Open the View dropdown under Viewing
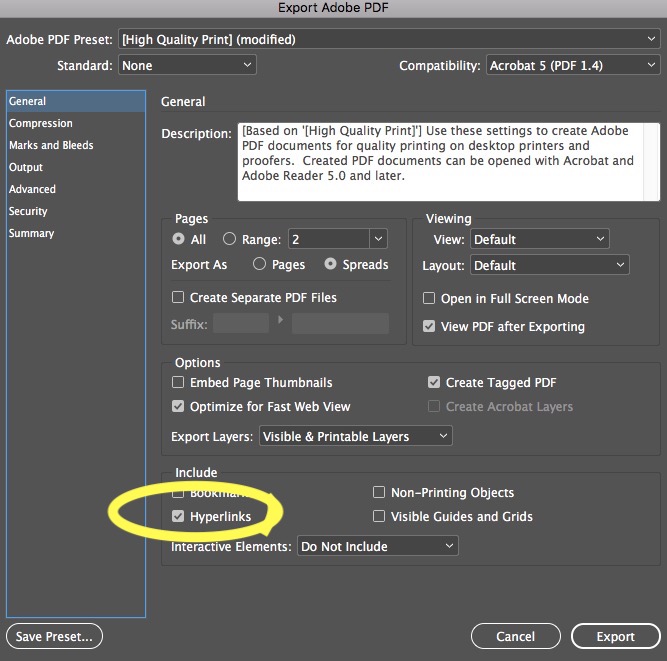The image size is (667, 661). click(x=539, y=239)
